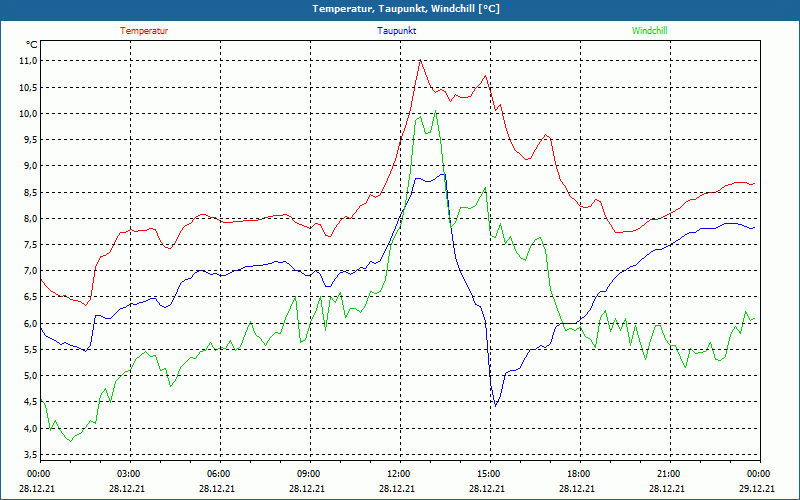
Task: Click the 8,0 y-axis value
Action: (x=30, y=218)
